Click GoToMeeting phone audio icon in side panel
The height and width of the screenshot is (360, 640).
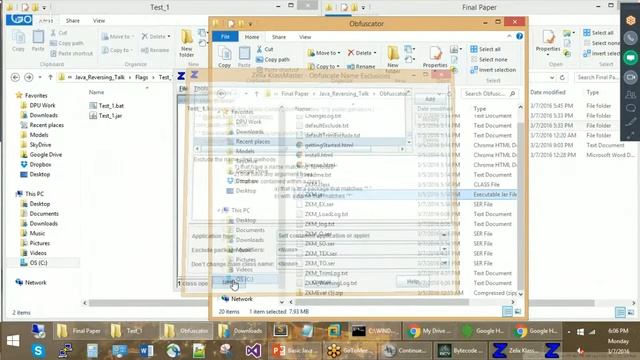[x=630, y=38]
